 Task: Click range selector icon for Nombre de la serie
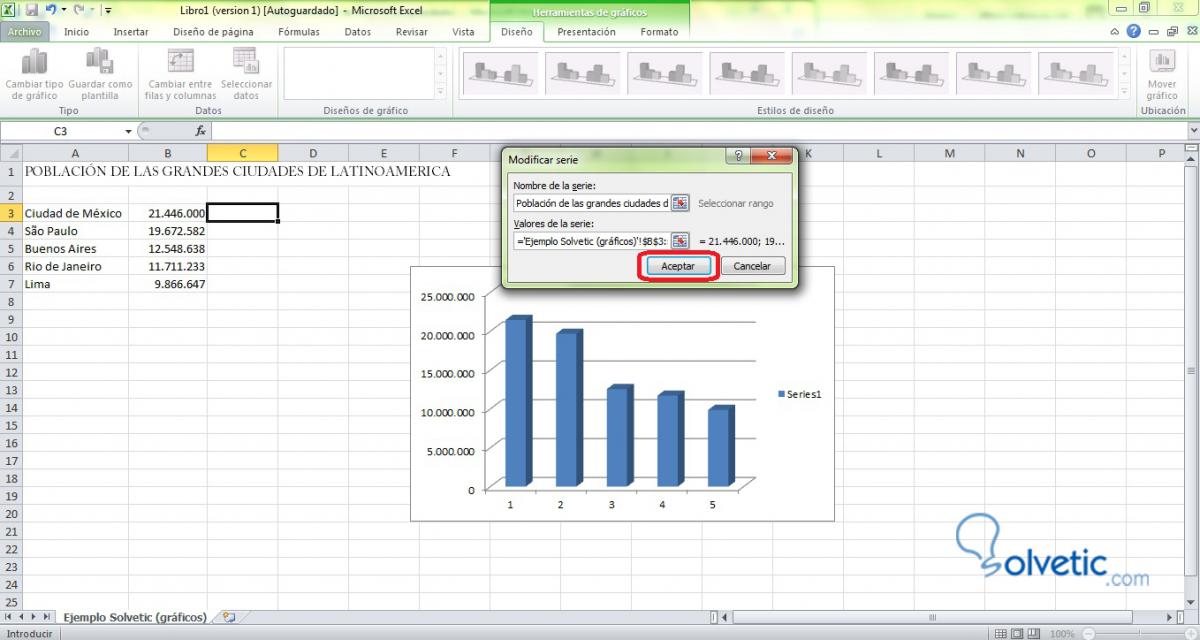(x=680, y=203)
